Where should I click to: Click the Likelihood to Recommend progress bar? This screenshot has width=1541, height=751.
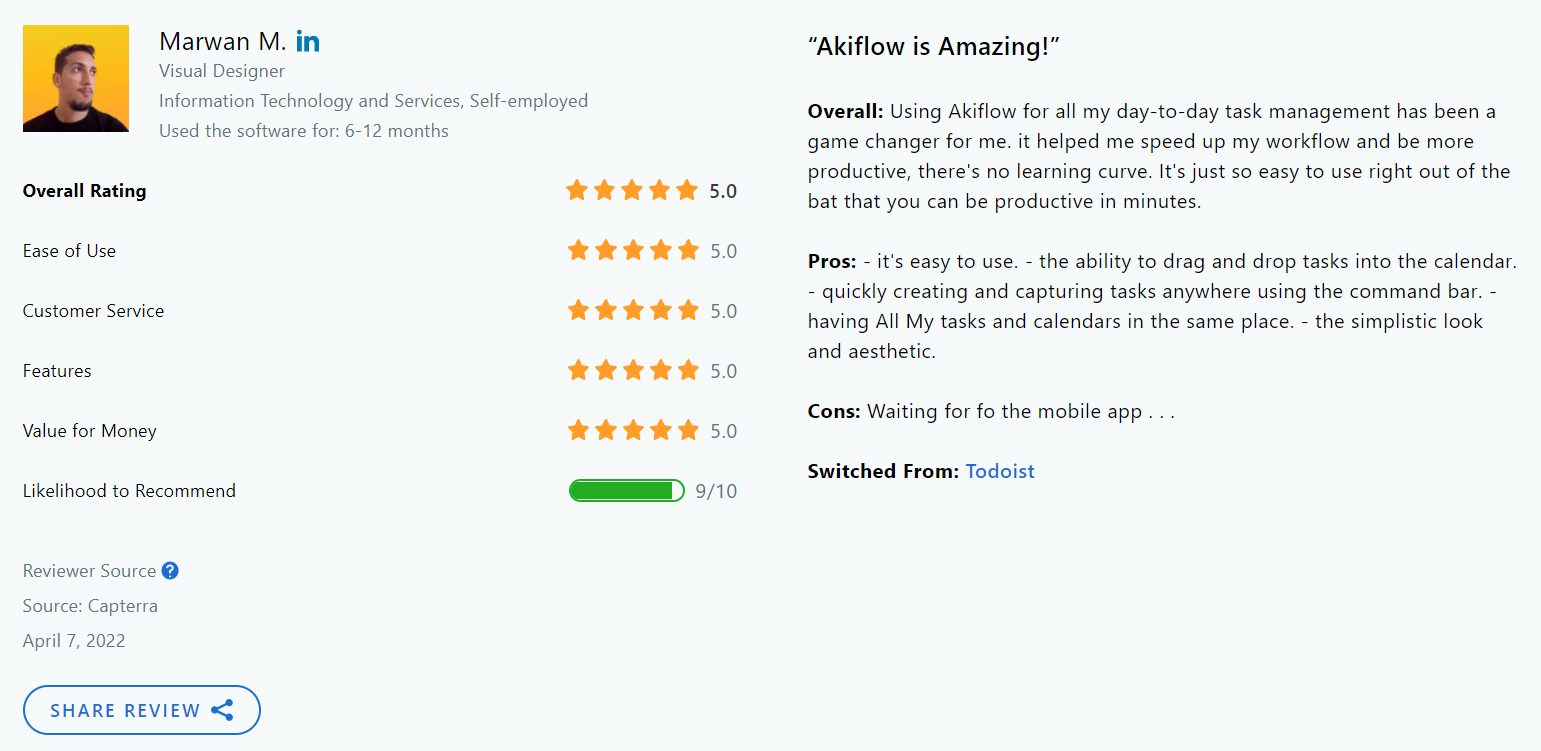pos(627,490)
